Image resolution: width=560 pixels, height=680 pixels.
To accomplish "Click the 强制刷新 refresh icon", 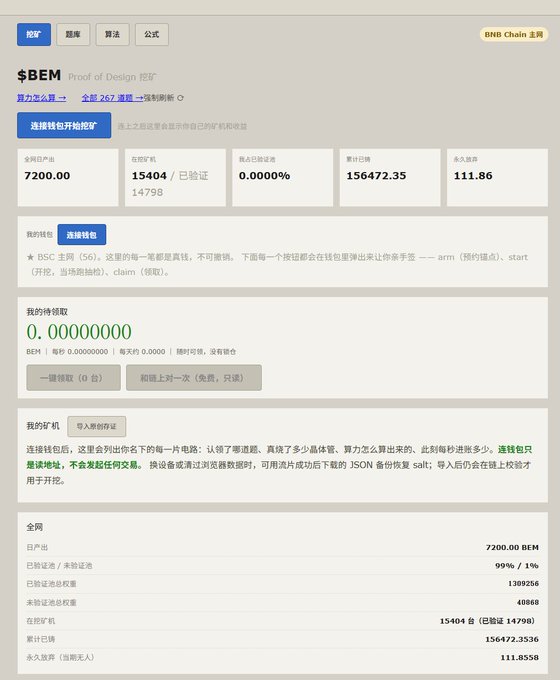I will click(180, 98).
